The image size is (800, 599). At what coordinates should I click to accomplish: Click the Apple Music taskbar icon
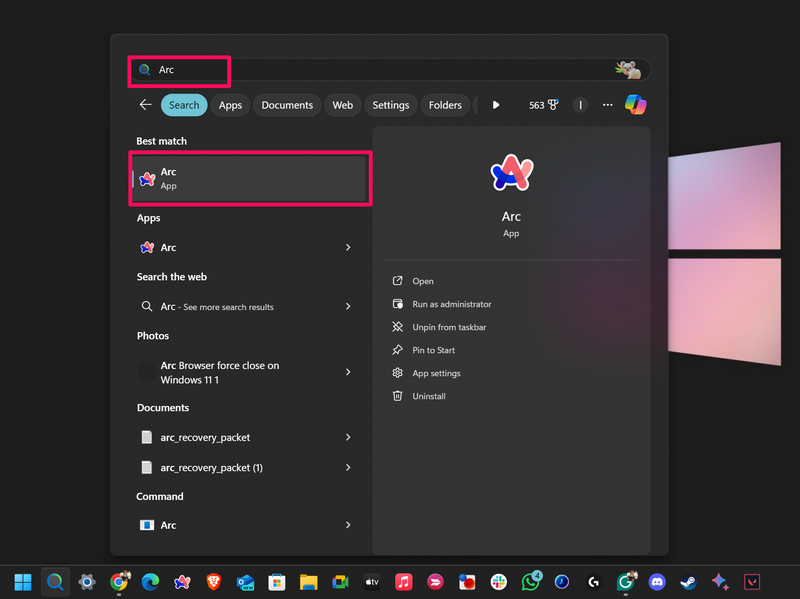[403, 581]
